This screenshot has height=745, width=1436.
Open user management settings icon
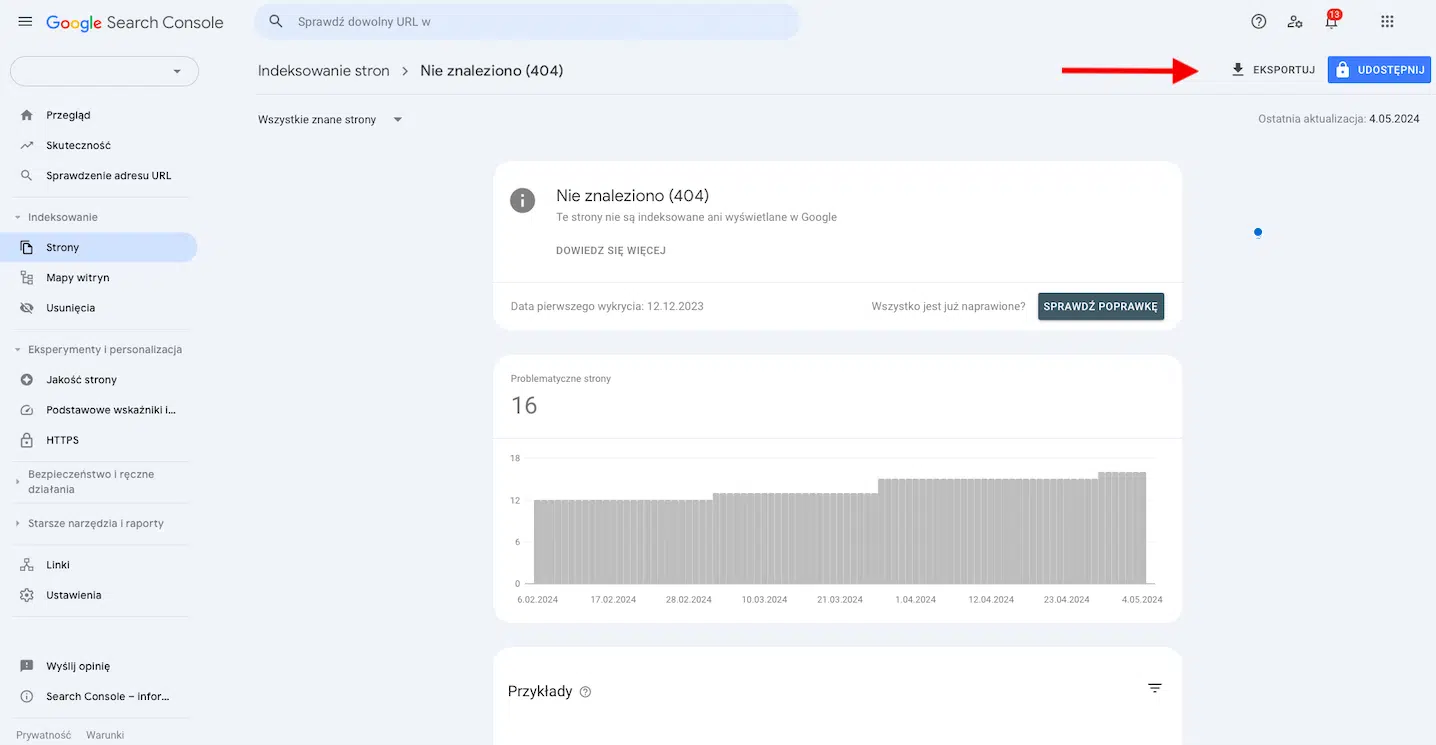click(x=1295, y=22)
